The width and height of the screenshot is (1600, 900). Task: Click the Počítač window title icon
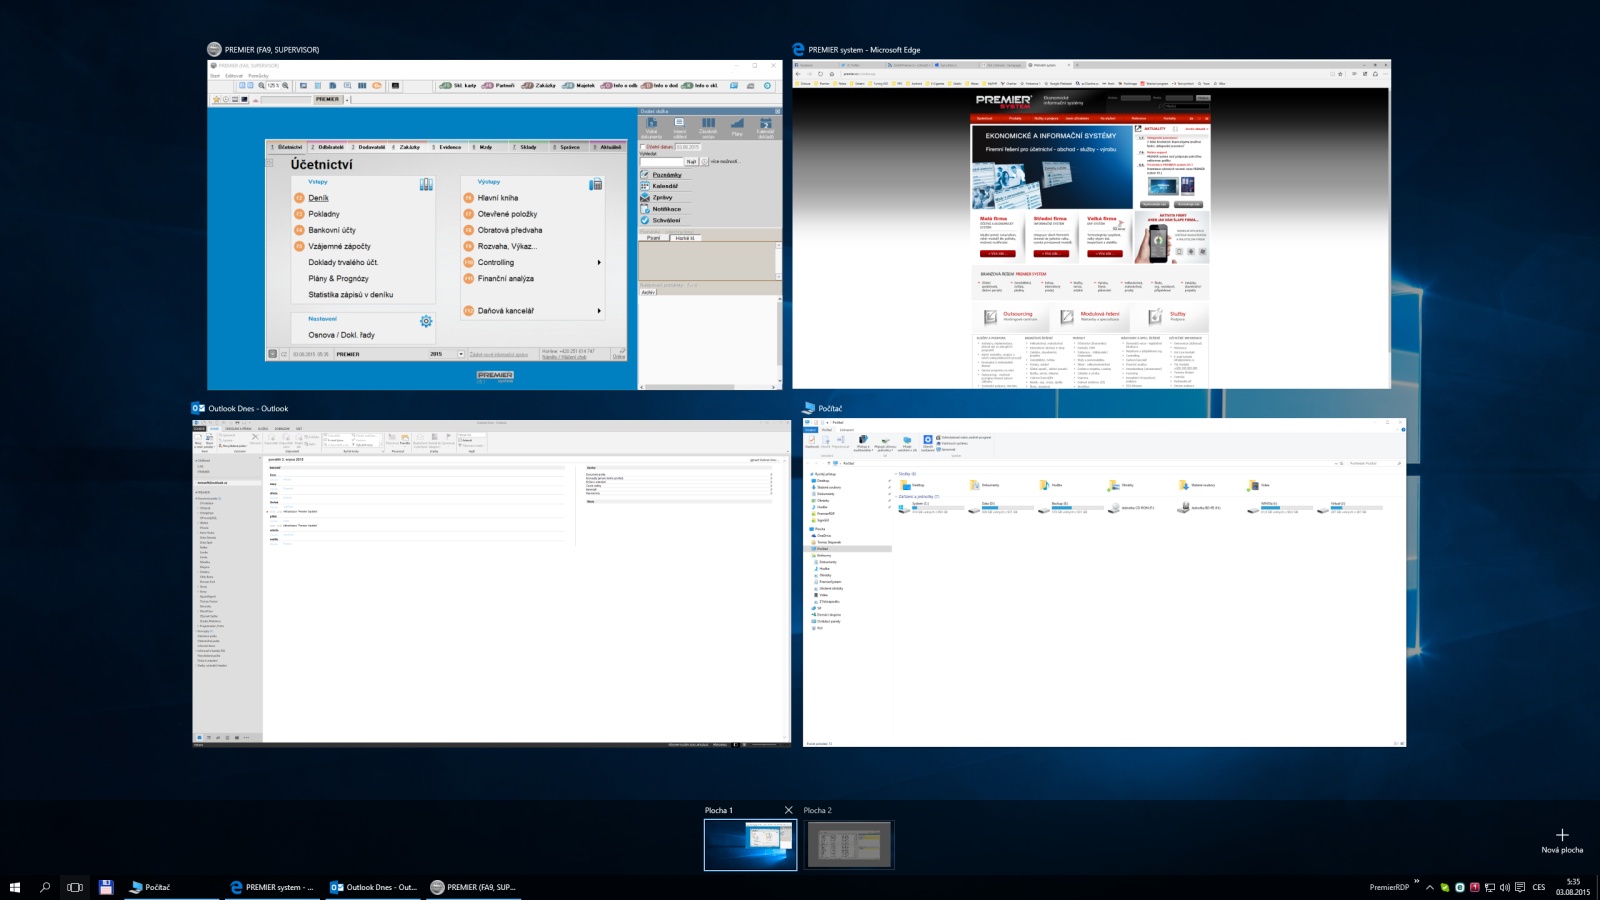click(x=809, y=408)
